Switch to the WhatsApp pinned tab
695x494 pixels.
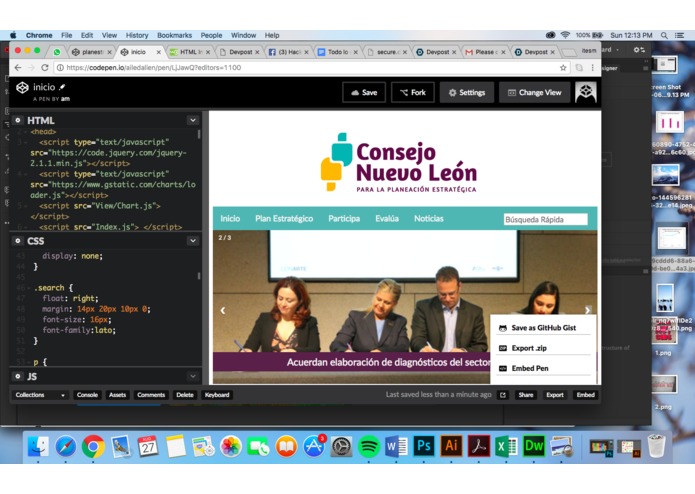(57, 52)
